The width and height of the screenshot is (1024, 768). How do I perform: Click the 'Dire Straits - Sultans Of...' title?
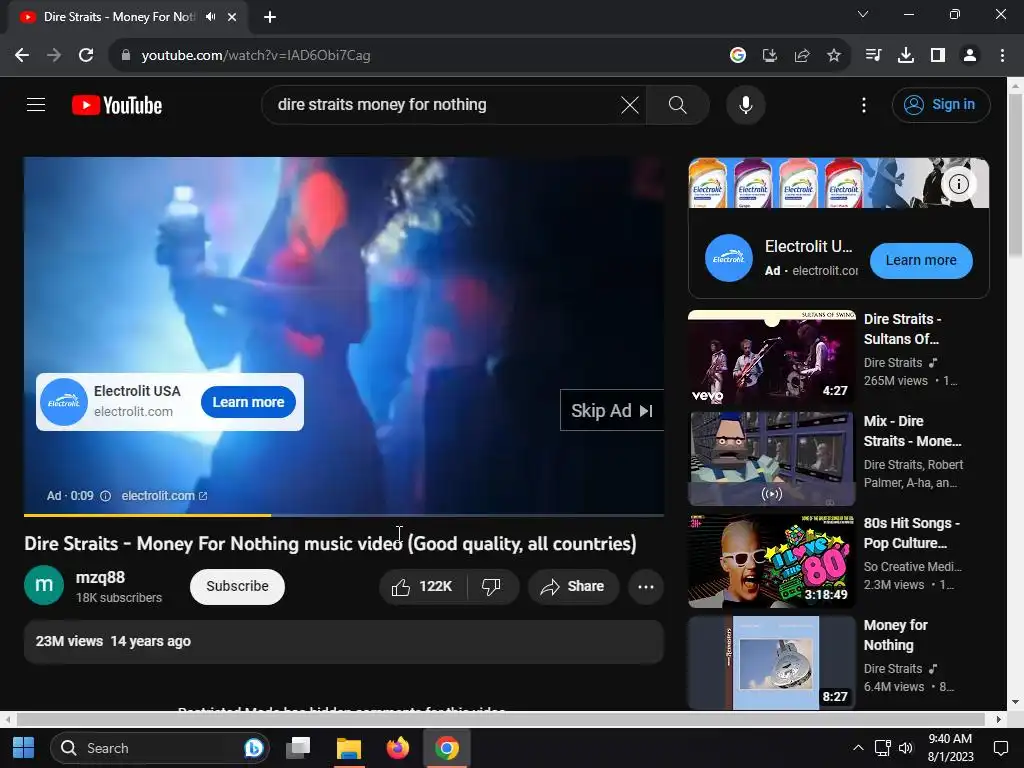[x=903, y=329]
